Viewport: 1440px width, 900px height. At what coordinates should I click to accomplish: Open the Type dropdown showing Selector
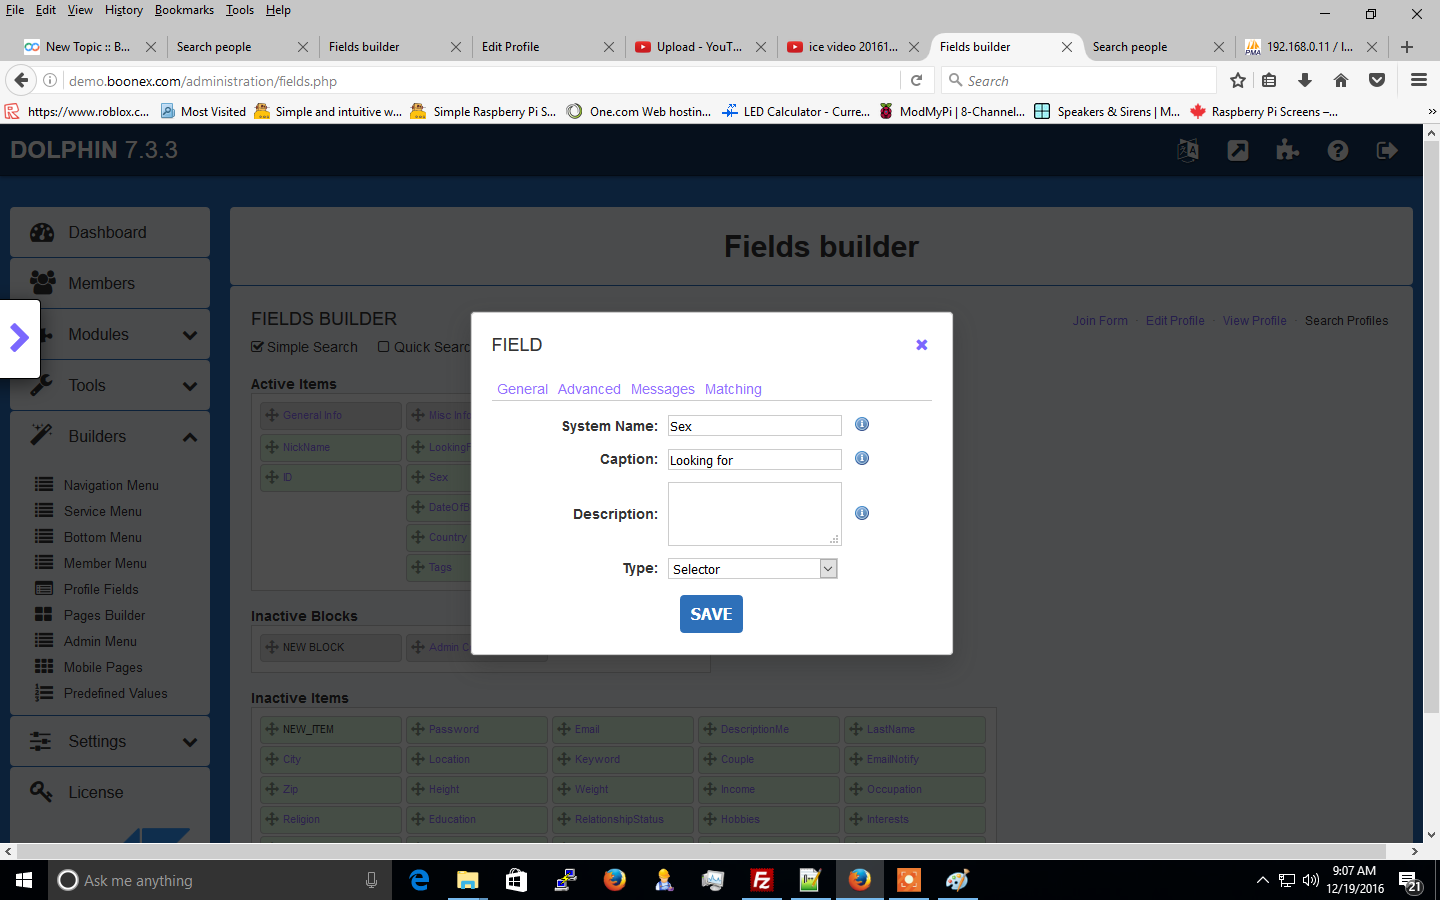click(753, 569)
